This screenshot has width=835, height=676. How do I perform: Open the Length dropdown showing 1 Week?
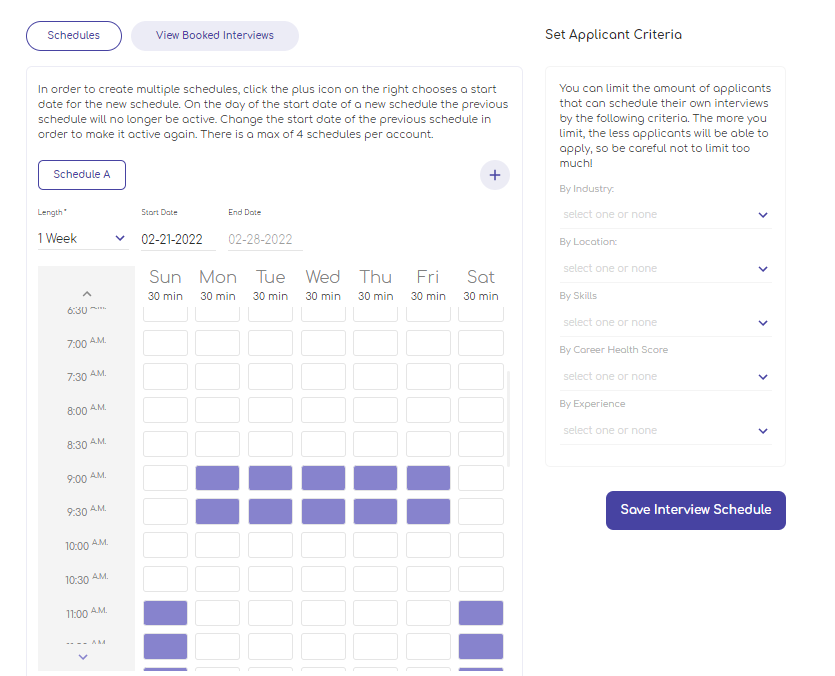(x=82, y=238)
